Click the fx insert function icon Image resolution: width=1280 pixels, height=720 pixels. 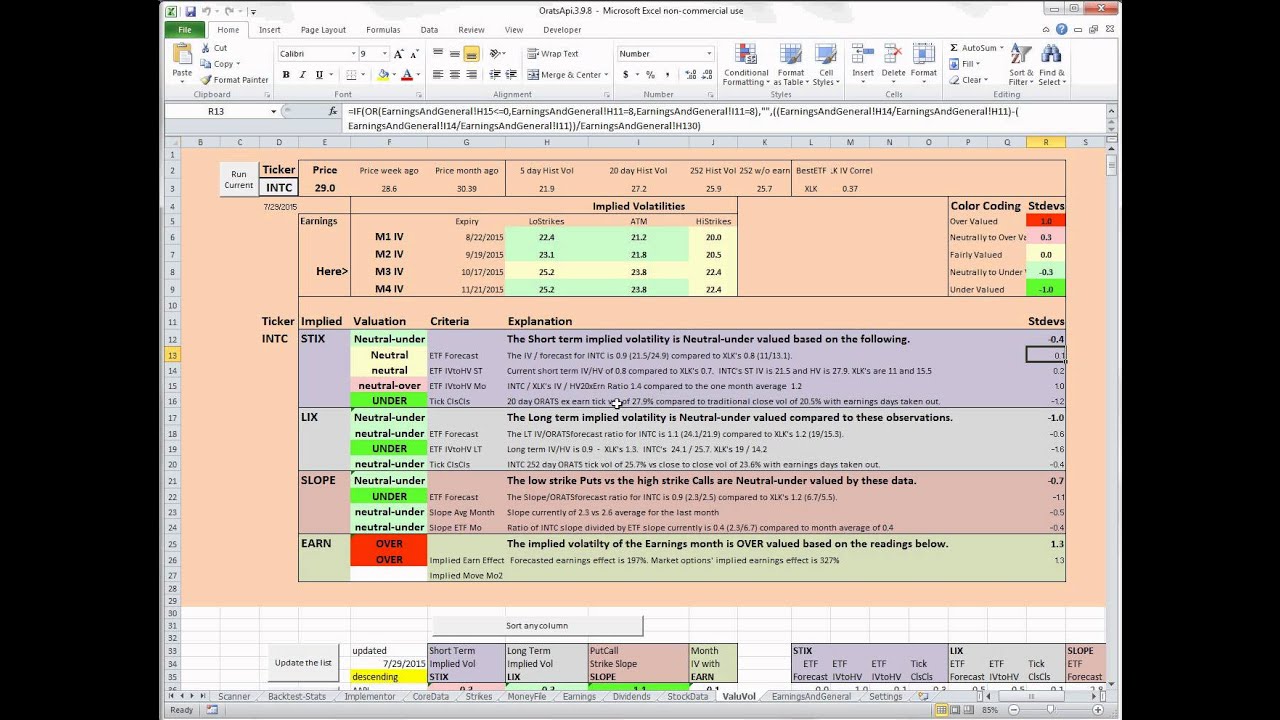pos(333,112)
